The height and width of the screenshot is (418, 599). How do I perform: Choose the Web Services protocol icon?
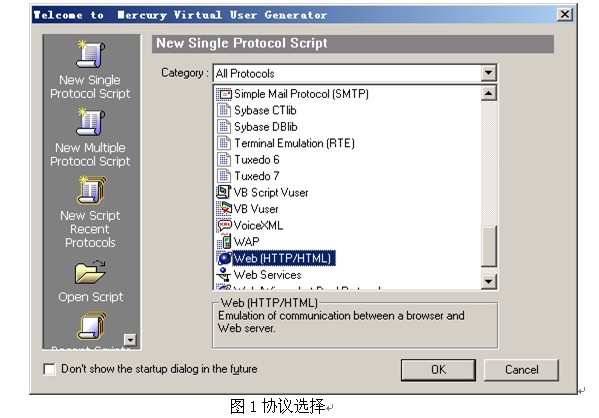224,274
